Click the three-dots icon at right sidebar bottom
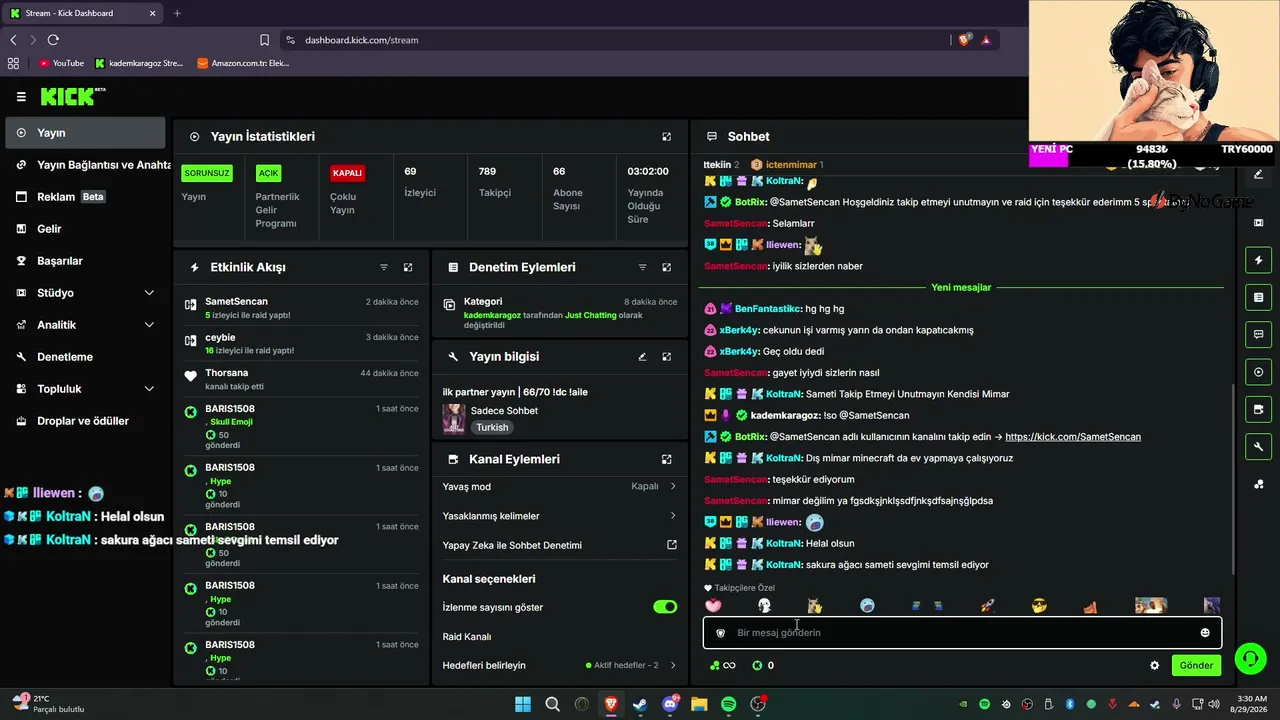This screenshot has height=720, width=1280. 1259,485
